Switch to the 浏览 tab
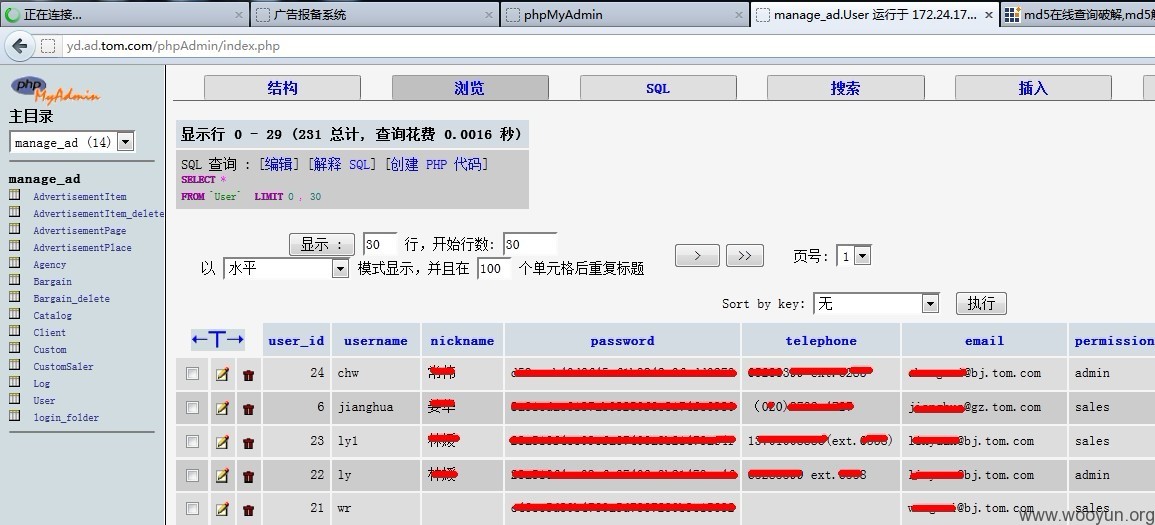Screen dimensions: 1155x525 coord(470,88)
